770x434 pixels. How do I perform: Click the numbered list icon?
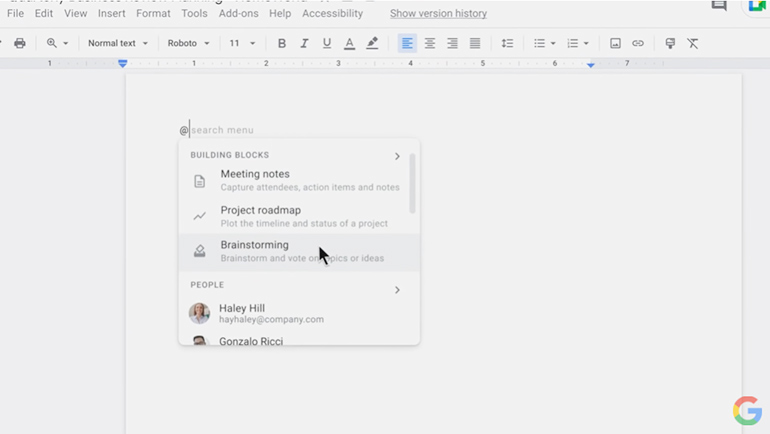click(x=573, y=43)
